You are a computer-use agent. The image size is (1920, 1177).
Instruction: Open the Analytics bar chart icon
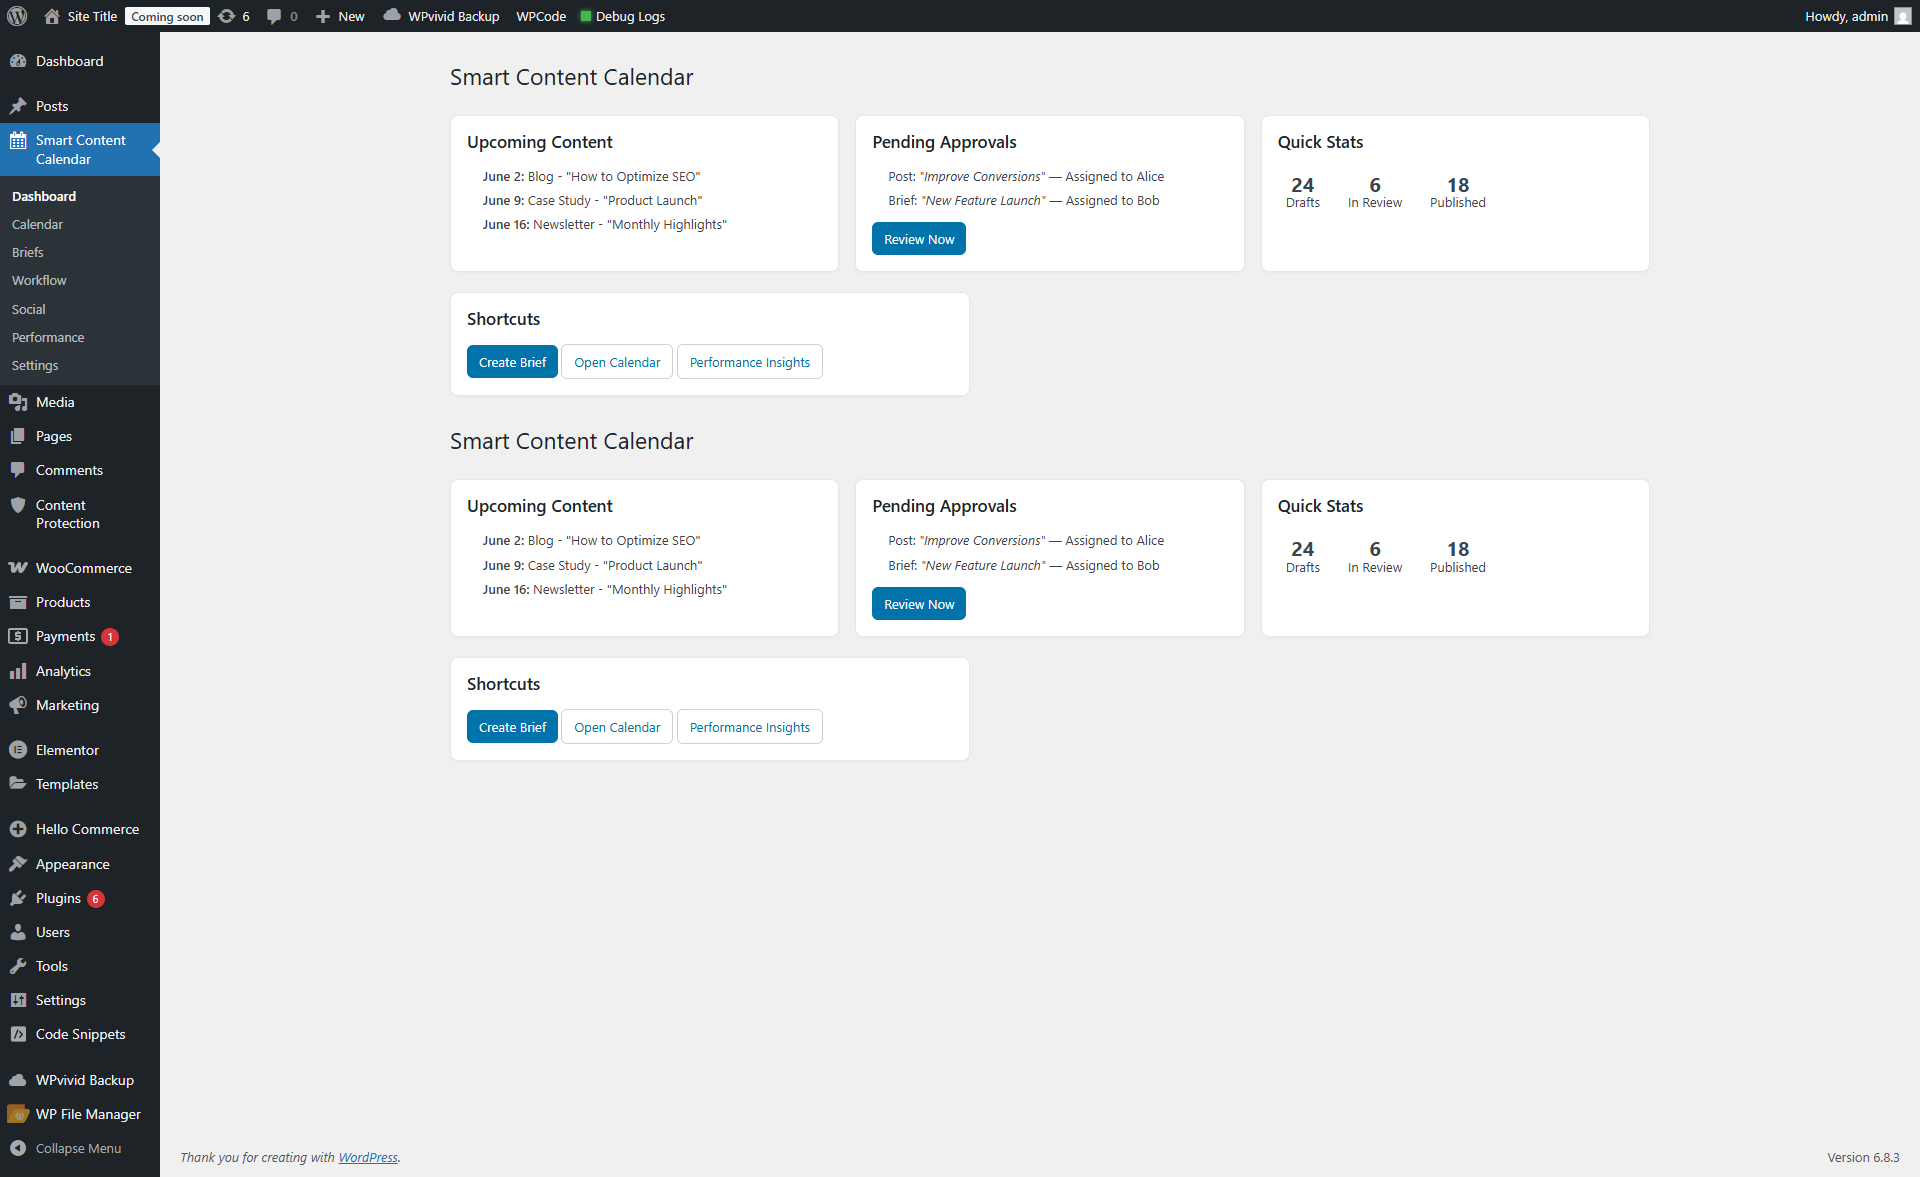click(18, 671)
